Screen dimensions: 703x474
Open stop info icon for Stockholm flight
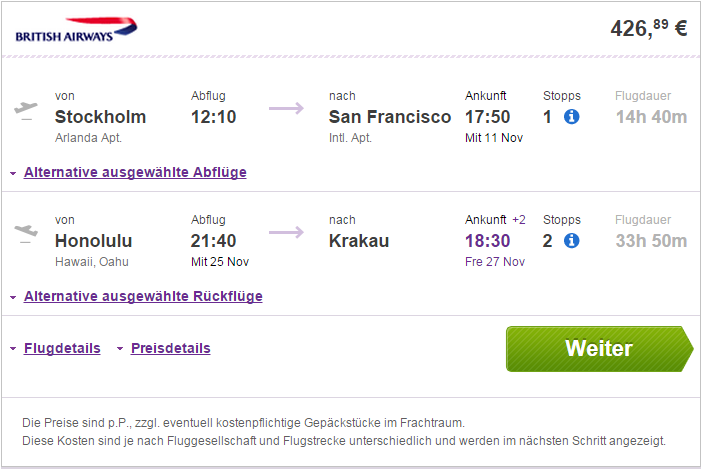(x=571, y=117)
